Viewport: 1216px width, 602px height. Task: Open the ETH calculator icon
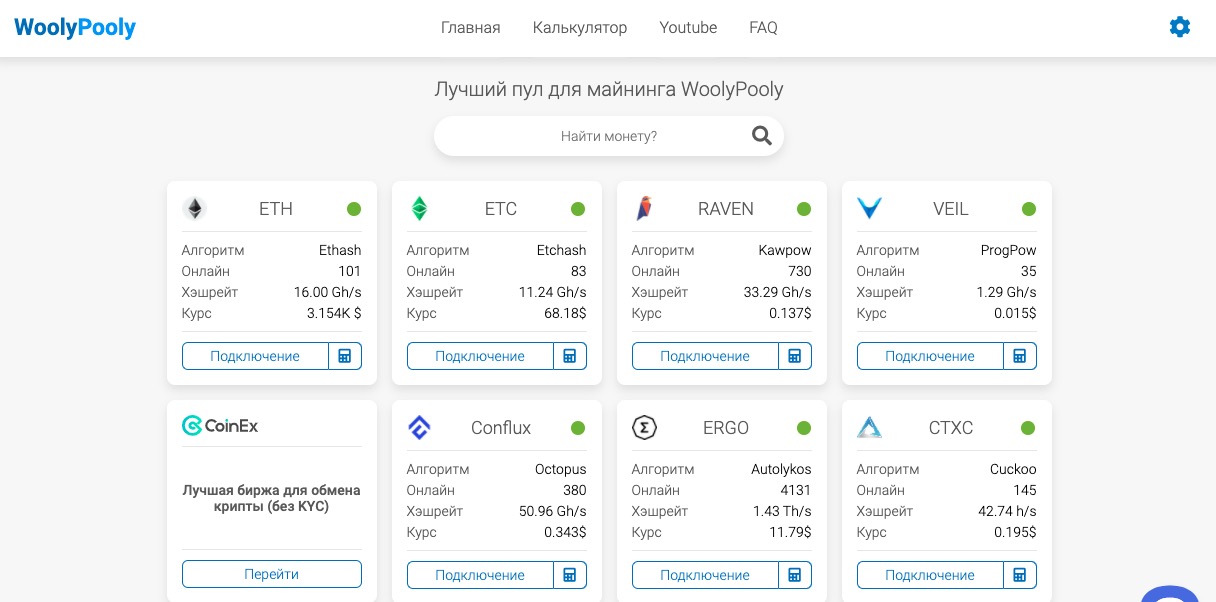(x=345, y=356)
